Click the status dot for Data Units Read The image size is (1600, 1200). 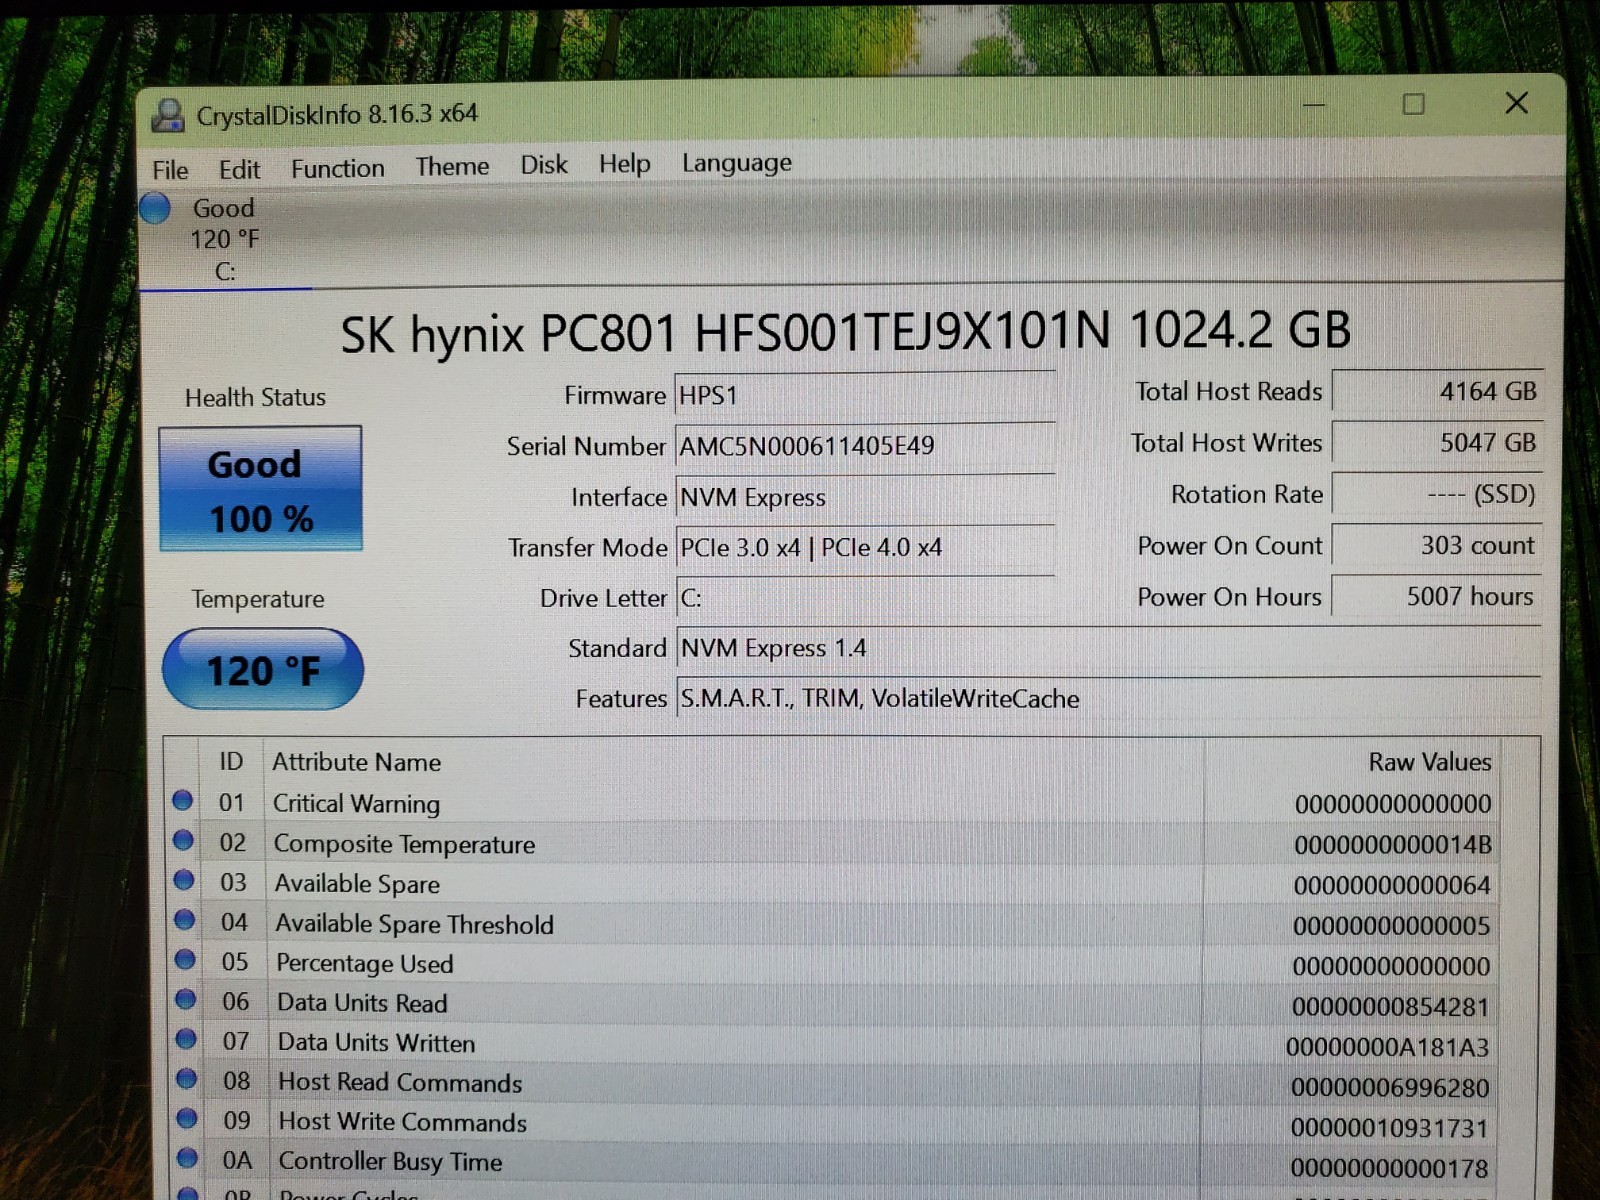(x=186, y=999)
